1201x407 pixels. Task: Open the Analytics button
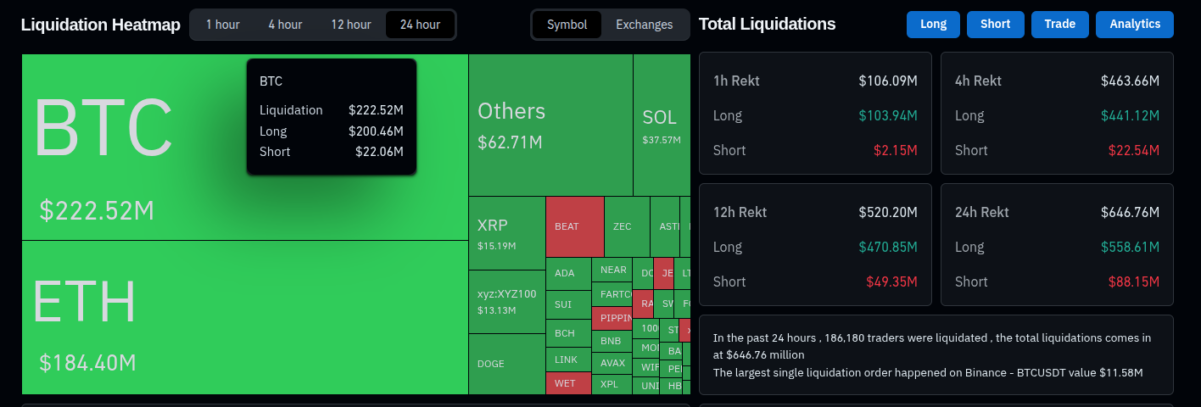pyautogui.click(x=1134, y=24)
